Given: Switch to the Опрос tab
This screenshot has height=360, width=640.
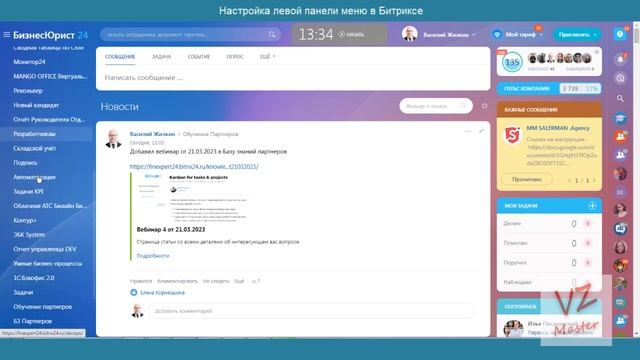Looking at the screenshot, I should click(235, 56).
